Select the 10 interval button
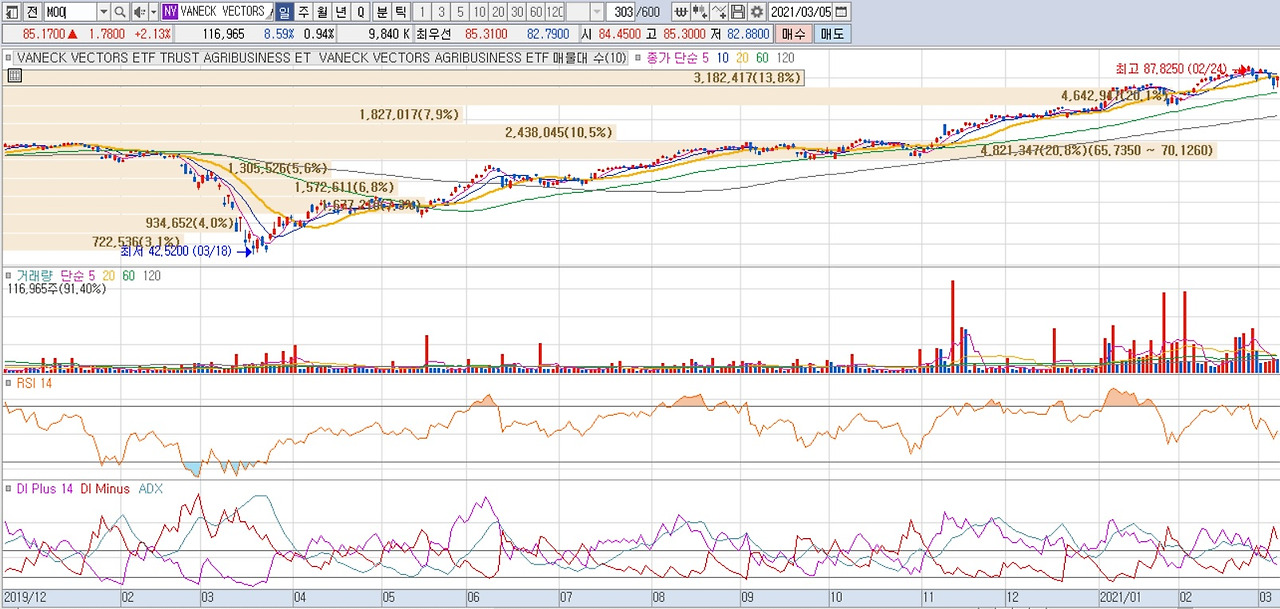The width and height of the screenshot is (1280, 609). [479, 12]
